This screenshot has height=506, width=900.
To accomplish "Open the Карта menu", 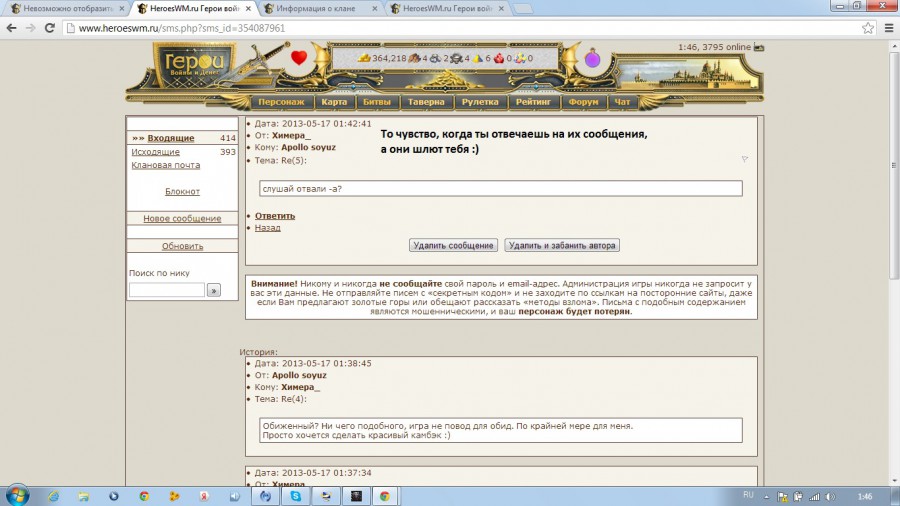I will (334, 102).
